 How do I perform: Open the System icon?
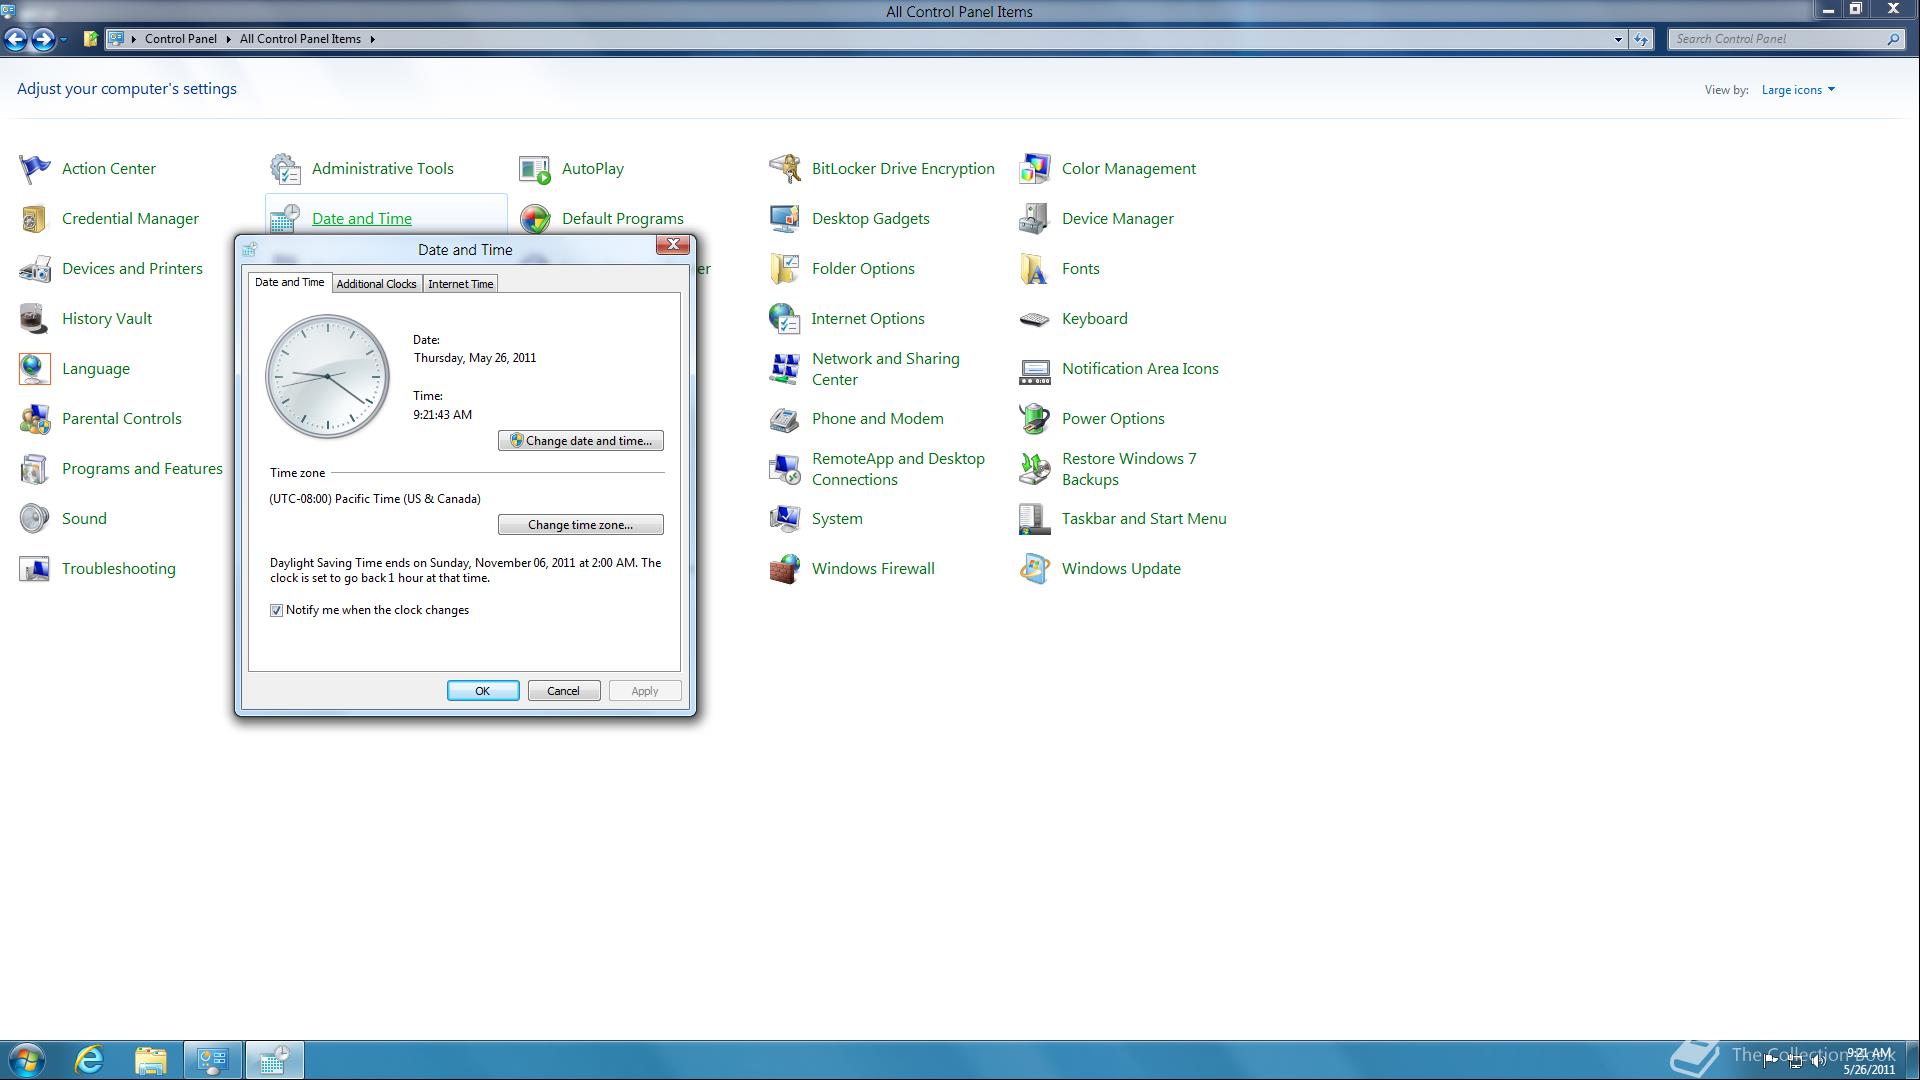[785, 519]
